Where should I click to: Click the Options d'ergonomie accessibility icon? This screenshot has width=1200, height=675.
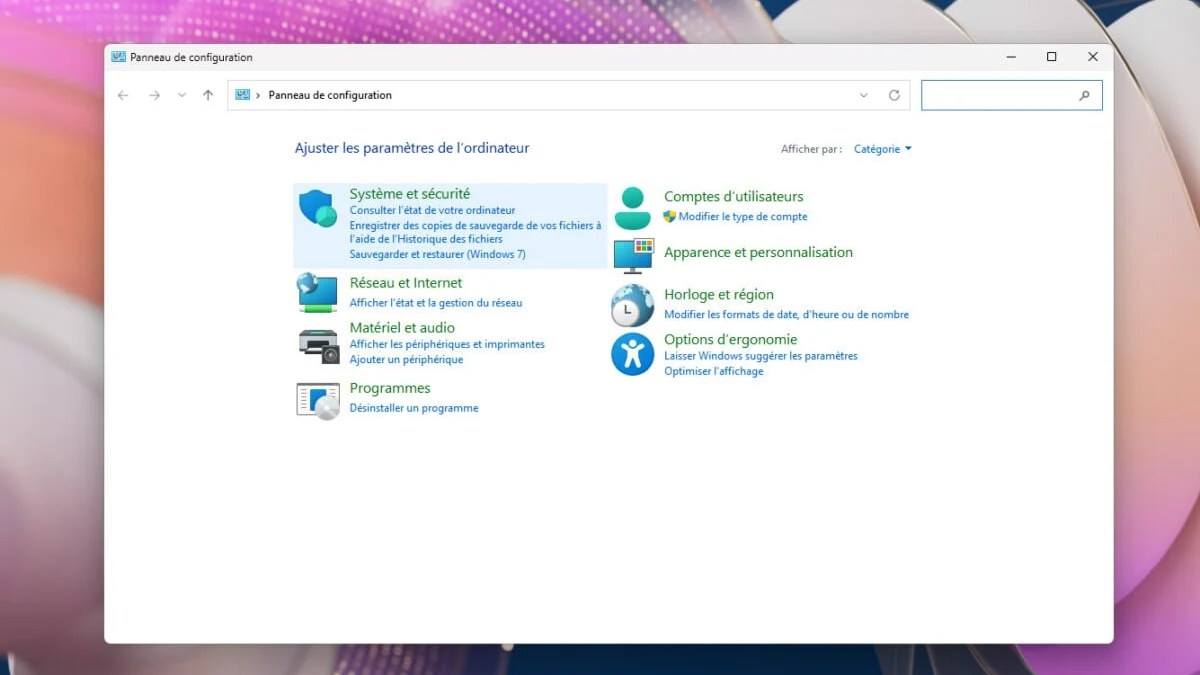tap(632, 354)
